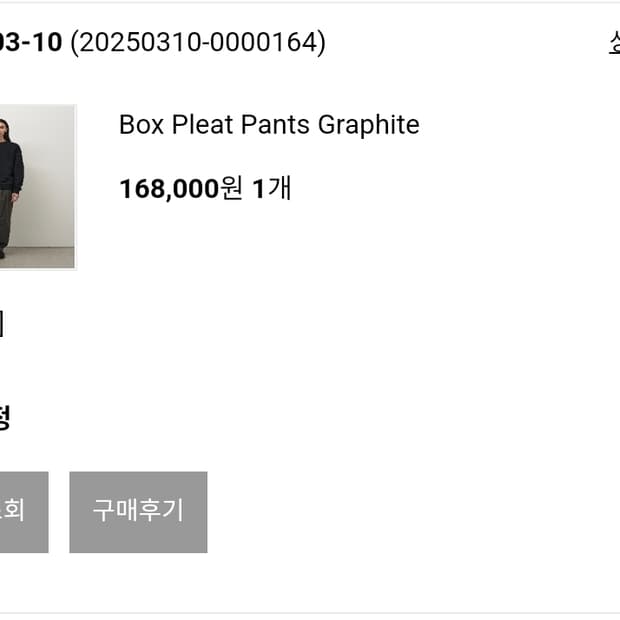Click the 1개 quantity text

pyautogui.click(x=272, y=188)
